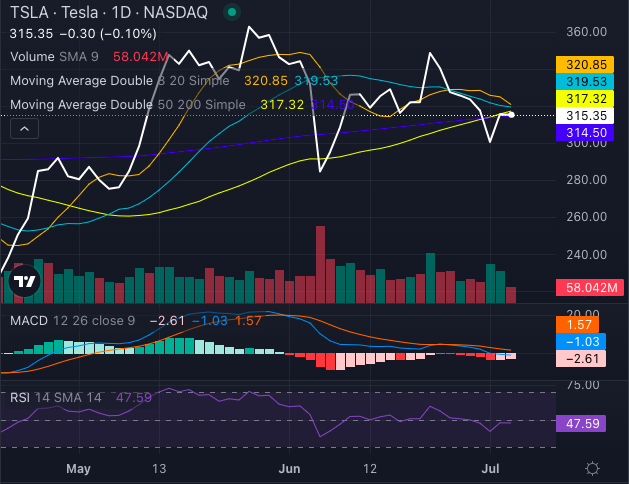Click the purple 47.59 RSI value label
This screenshot has width=629, height=484.
pos(581,423)
